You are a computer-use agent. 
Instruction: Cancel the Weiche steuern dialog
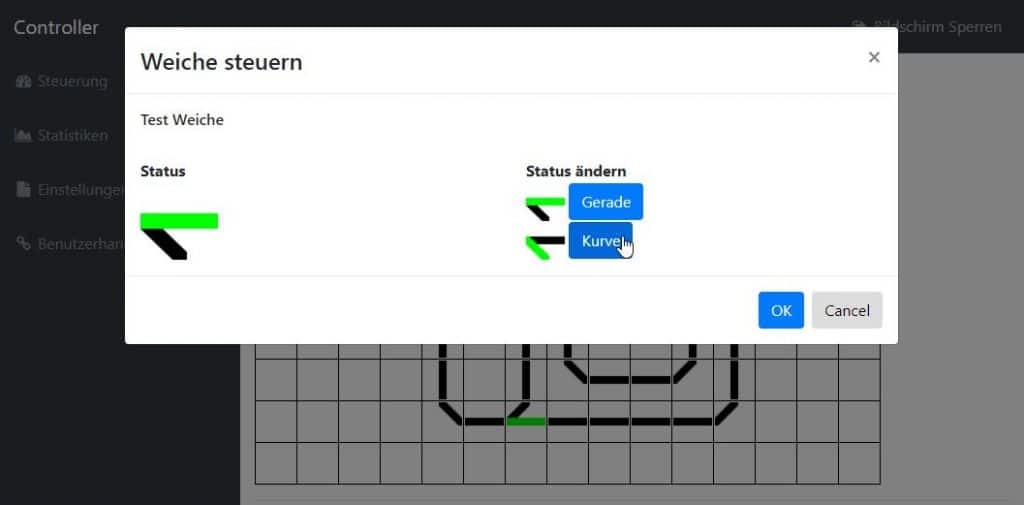coord(847,310)
